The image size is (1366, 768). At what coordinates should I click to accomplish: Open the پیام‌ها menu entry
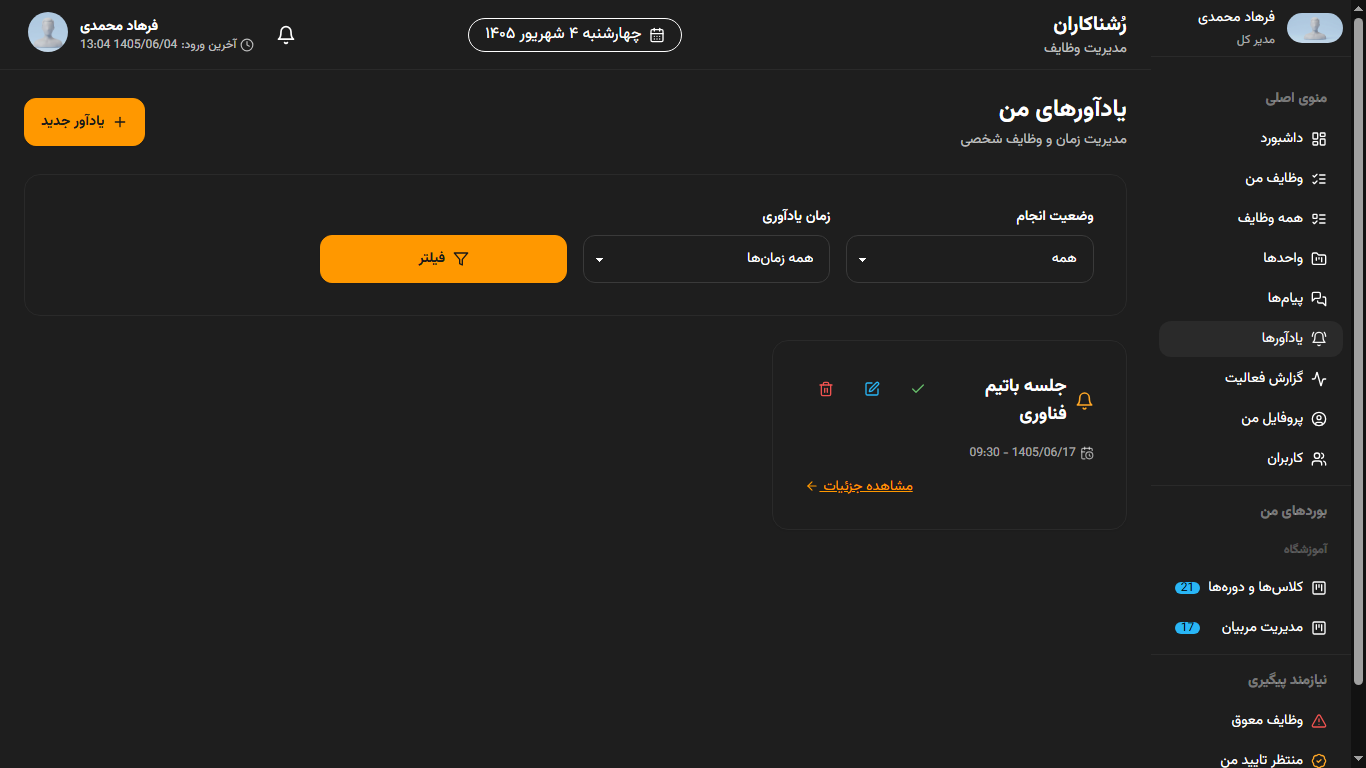[1251, 299]
